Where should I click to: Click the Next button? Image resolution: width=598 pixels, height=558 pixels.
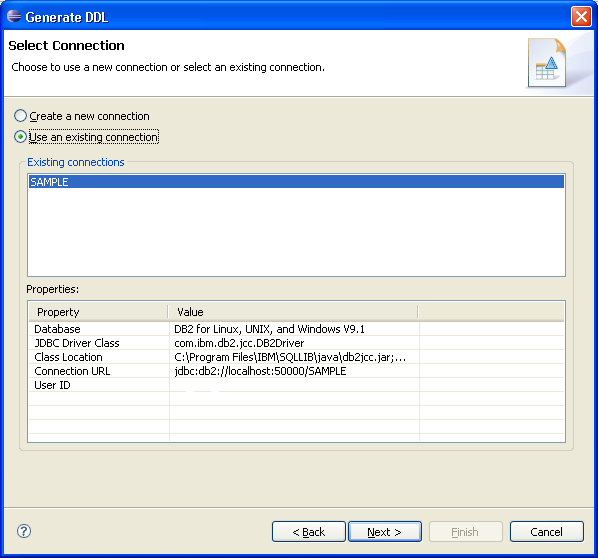pos(385,531)
